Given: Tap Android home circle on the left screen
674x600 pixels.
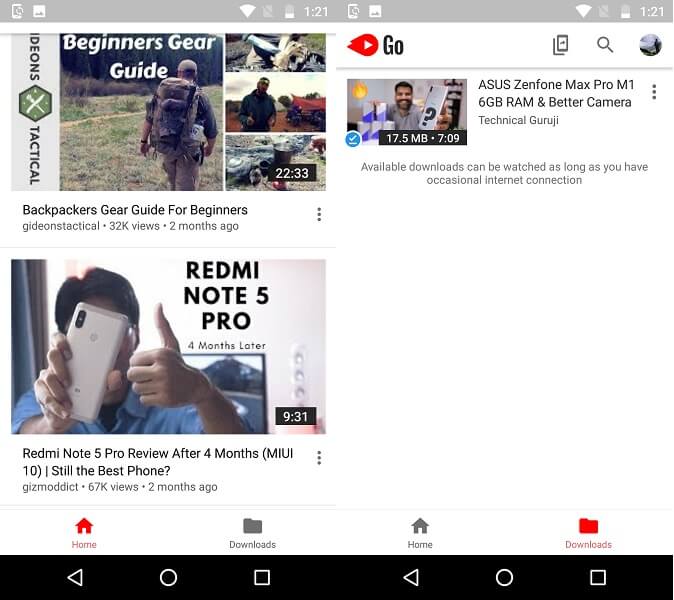Looking at the screenshot, I should [x=168, y=577].
